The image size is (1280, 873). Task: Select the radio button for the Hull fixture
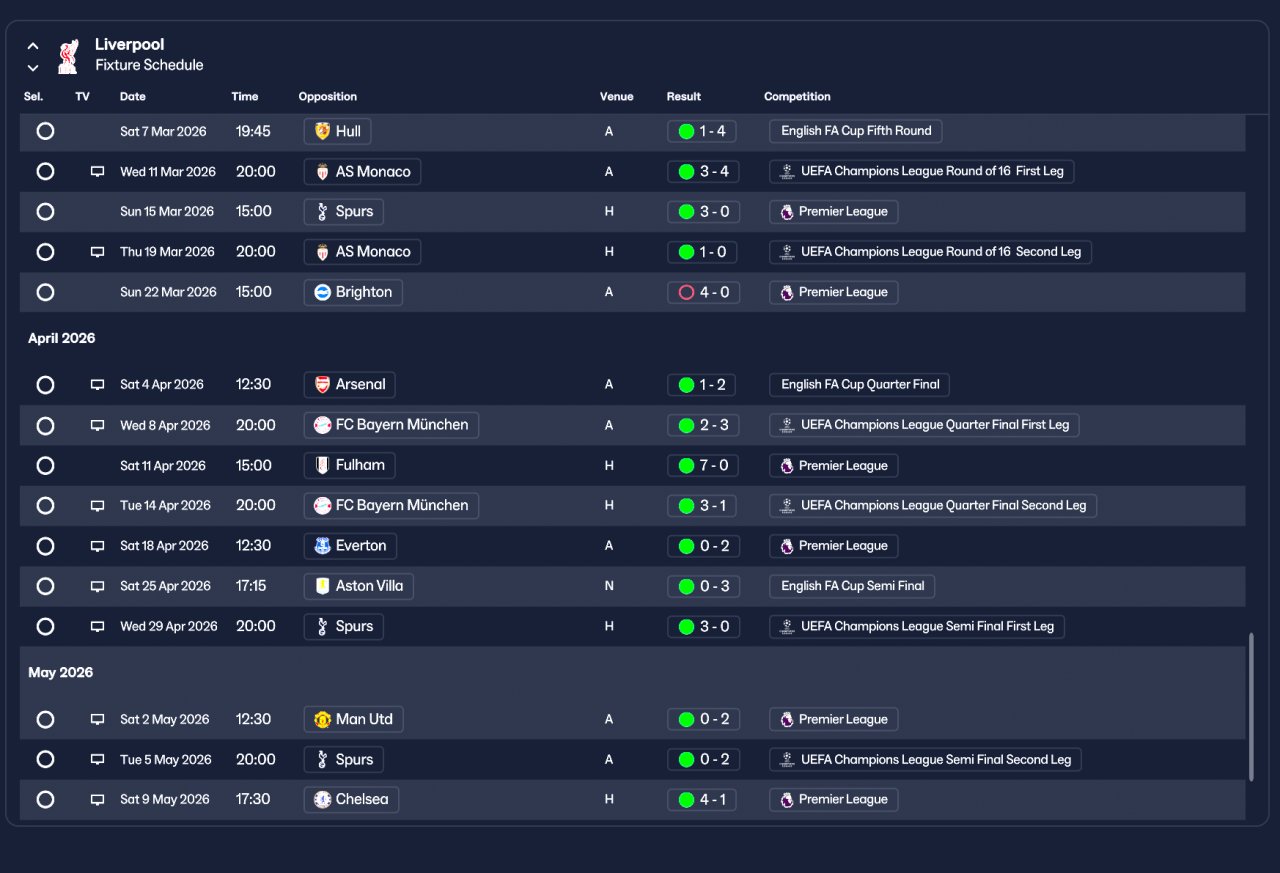45,131
